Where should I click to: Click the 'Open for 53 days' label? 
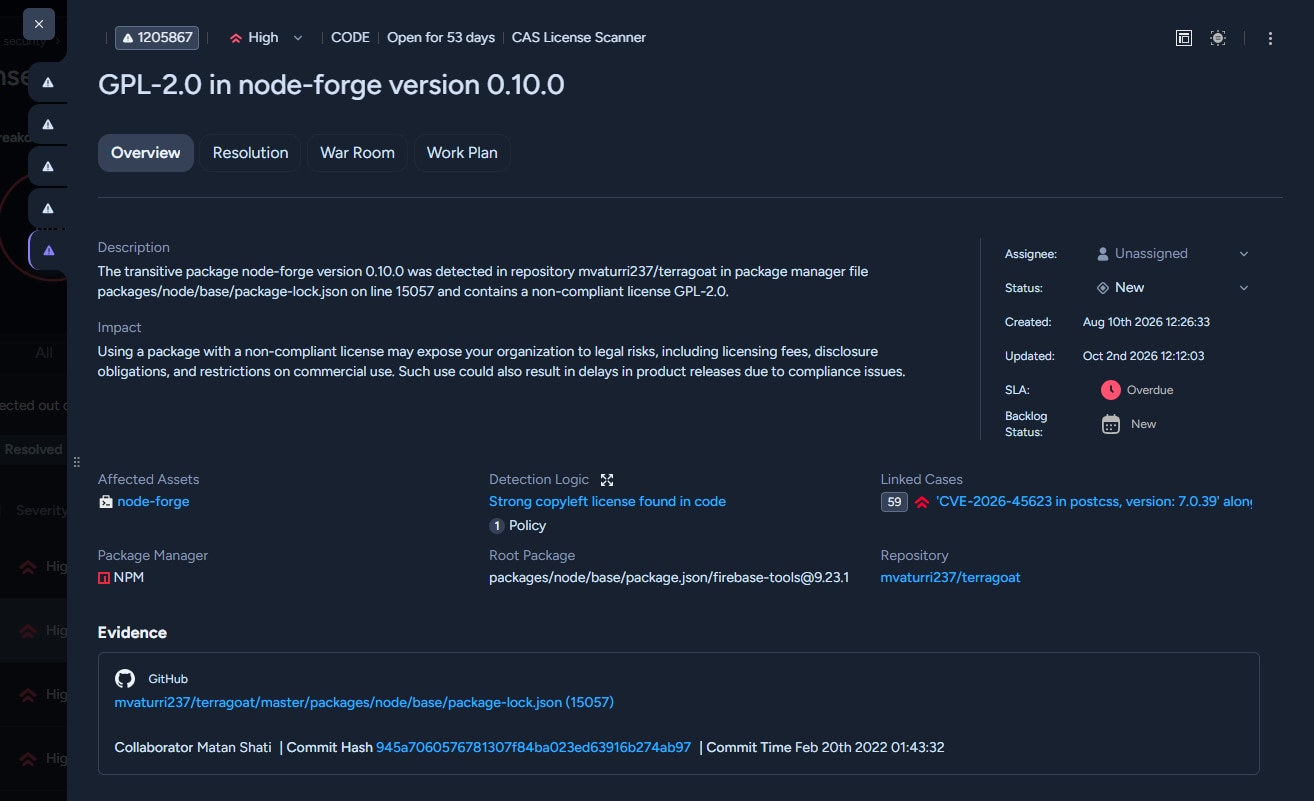pyautogui.click(x=441, y=38)
